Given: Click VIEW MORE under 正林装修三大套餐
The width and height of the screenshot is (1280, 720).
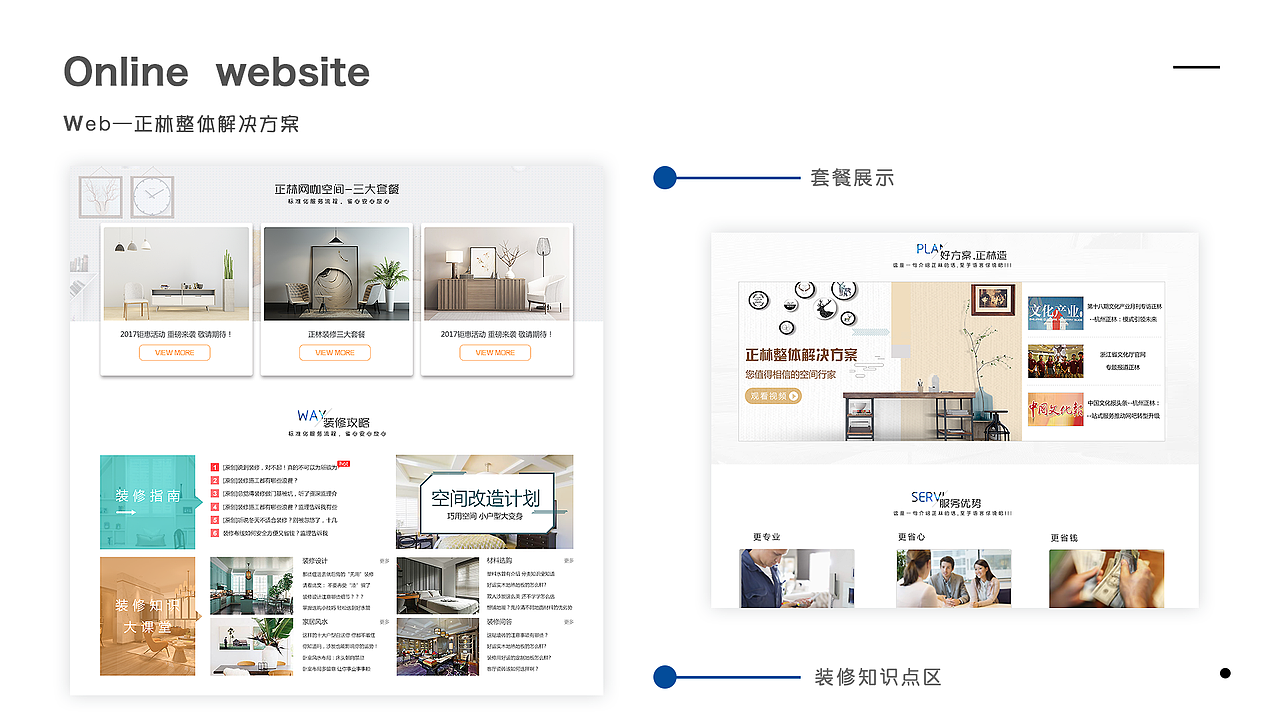Looking at the screenshot, I should tap(335, 353).
